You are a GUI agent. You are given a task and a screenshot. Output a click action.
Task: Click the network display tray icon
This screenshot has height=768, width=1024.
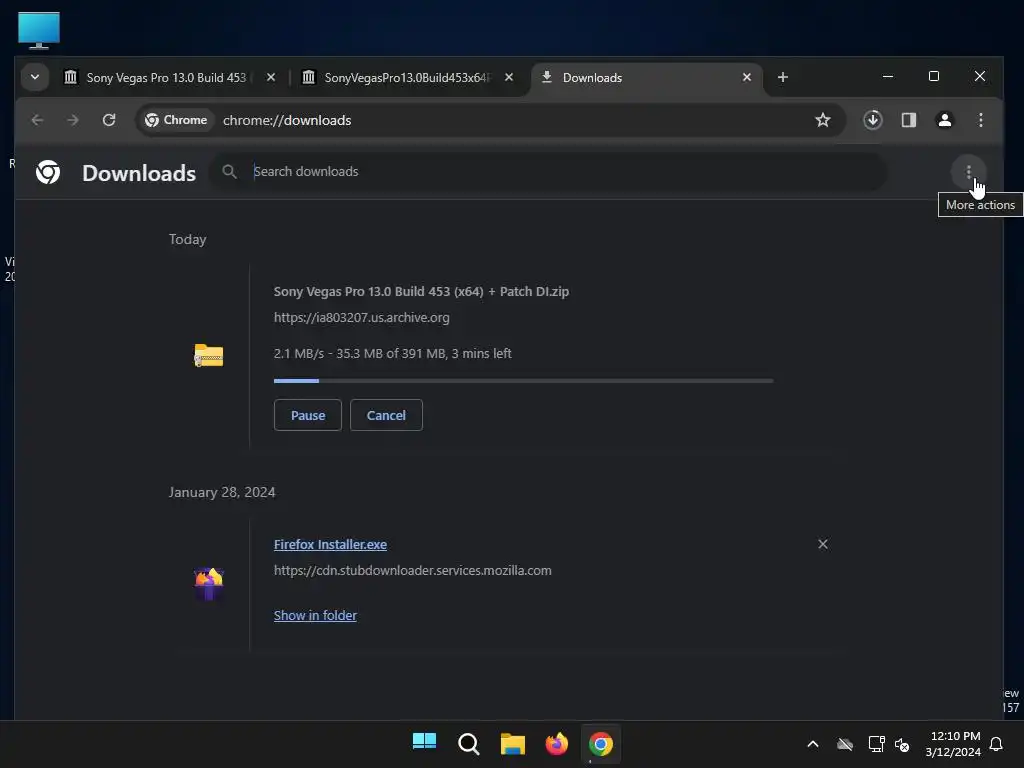pyautogui.click(x=876, y=744)
